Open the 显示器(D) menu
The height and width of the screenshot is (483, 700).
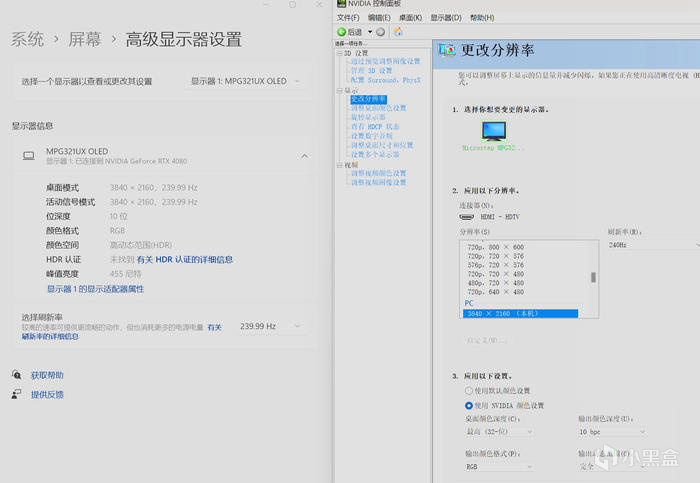(446, 17)
